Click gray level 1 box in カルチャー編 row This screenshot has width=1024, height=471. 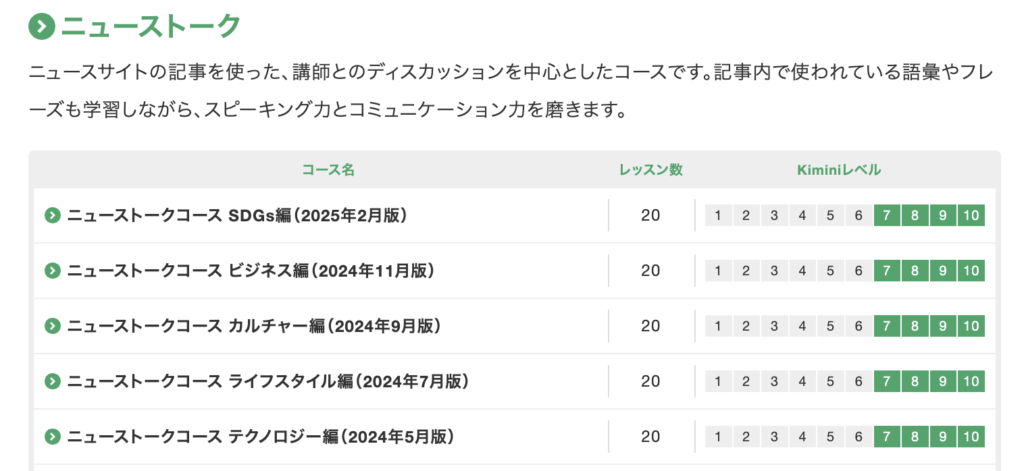click(718, 326)
